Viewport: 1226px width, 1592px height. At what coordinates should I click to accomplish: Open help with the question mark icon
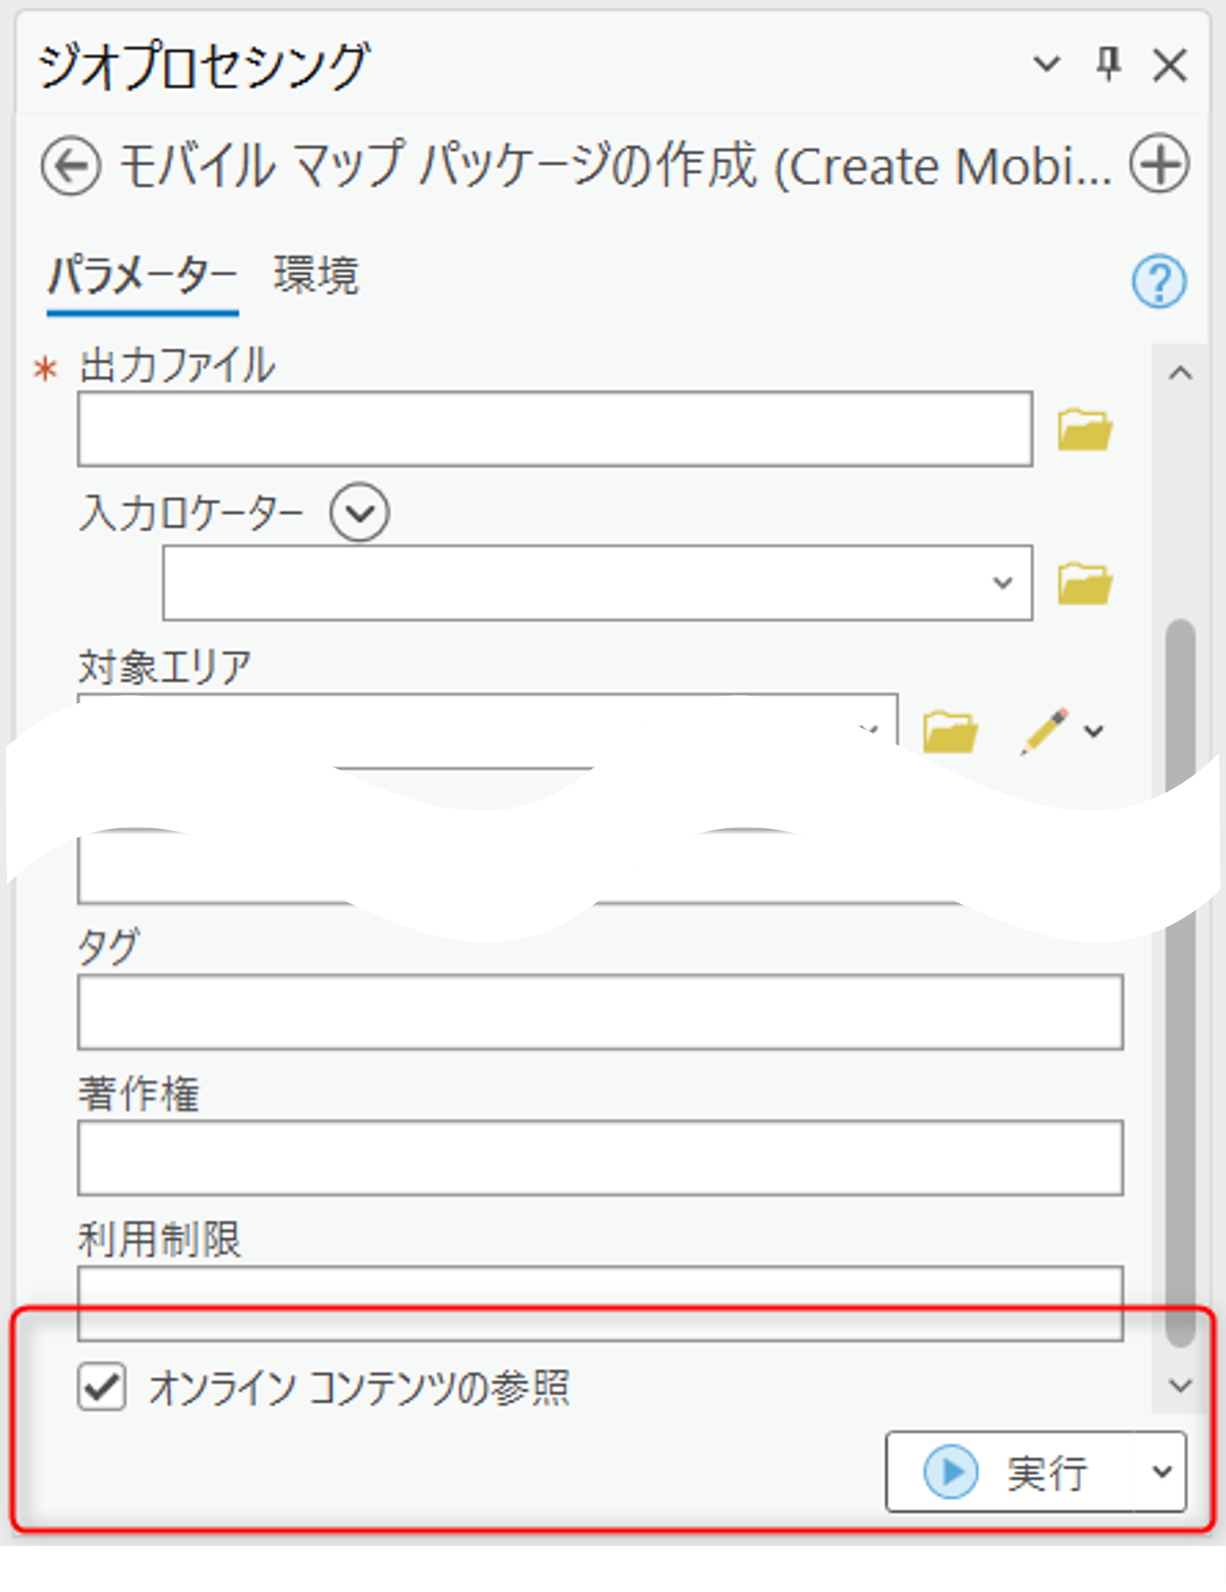tap(1159, 281)
